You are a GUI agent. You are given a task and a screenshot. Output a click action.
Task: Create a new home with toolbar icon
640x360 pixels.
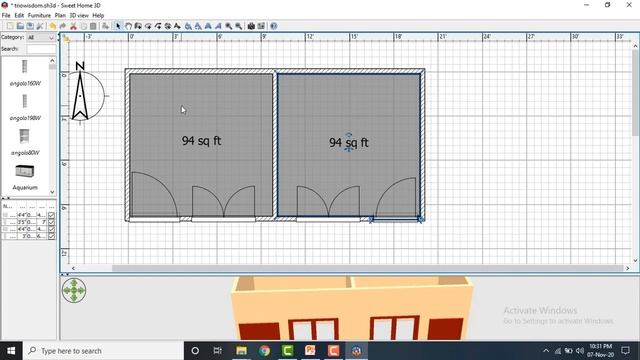10,26
